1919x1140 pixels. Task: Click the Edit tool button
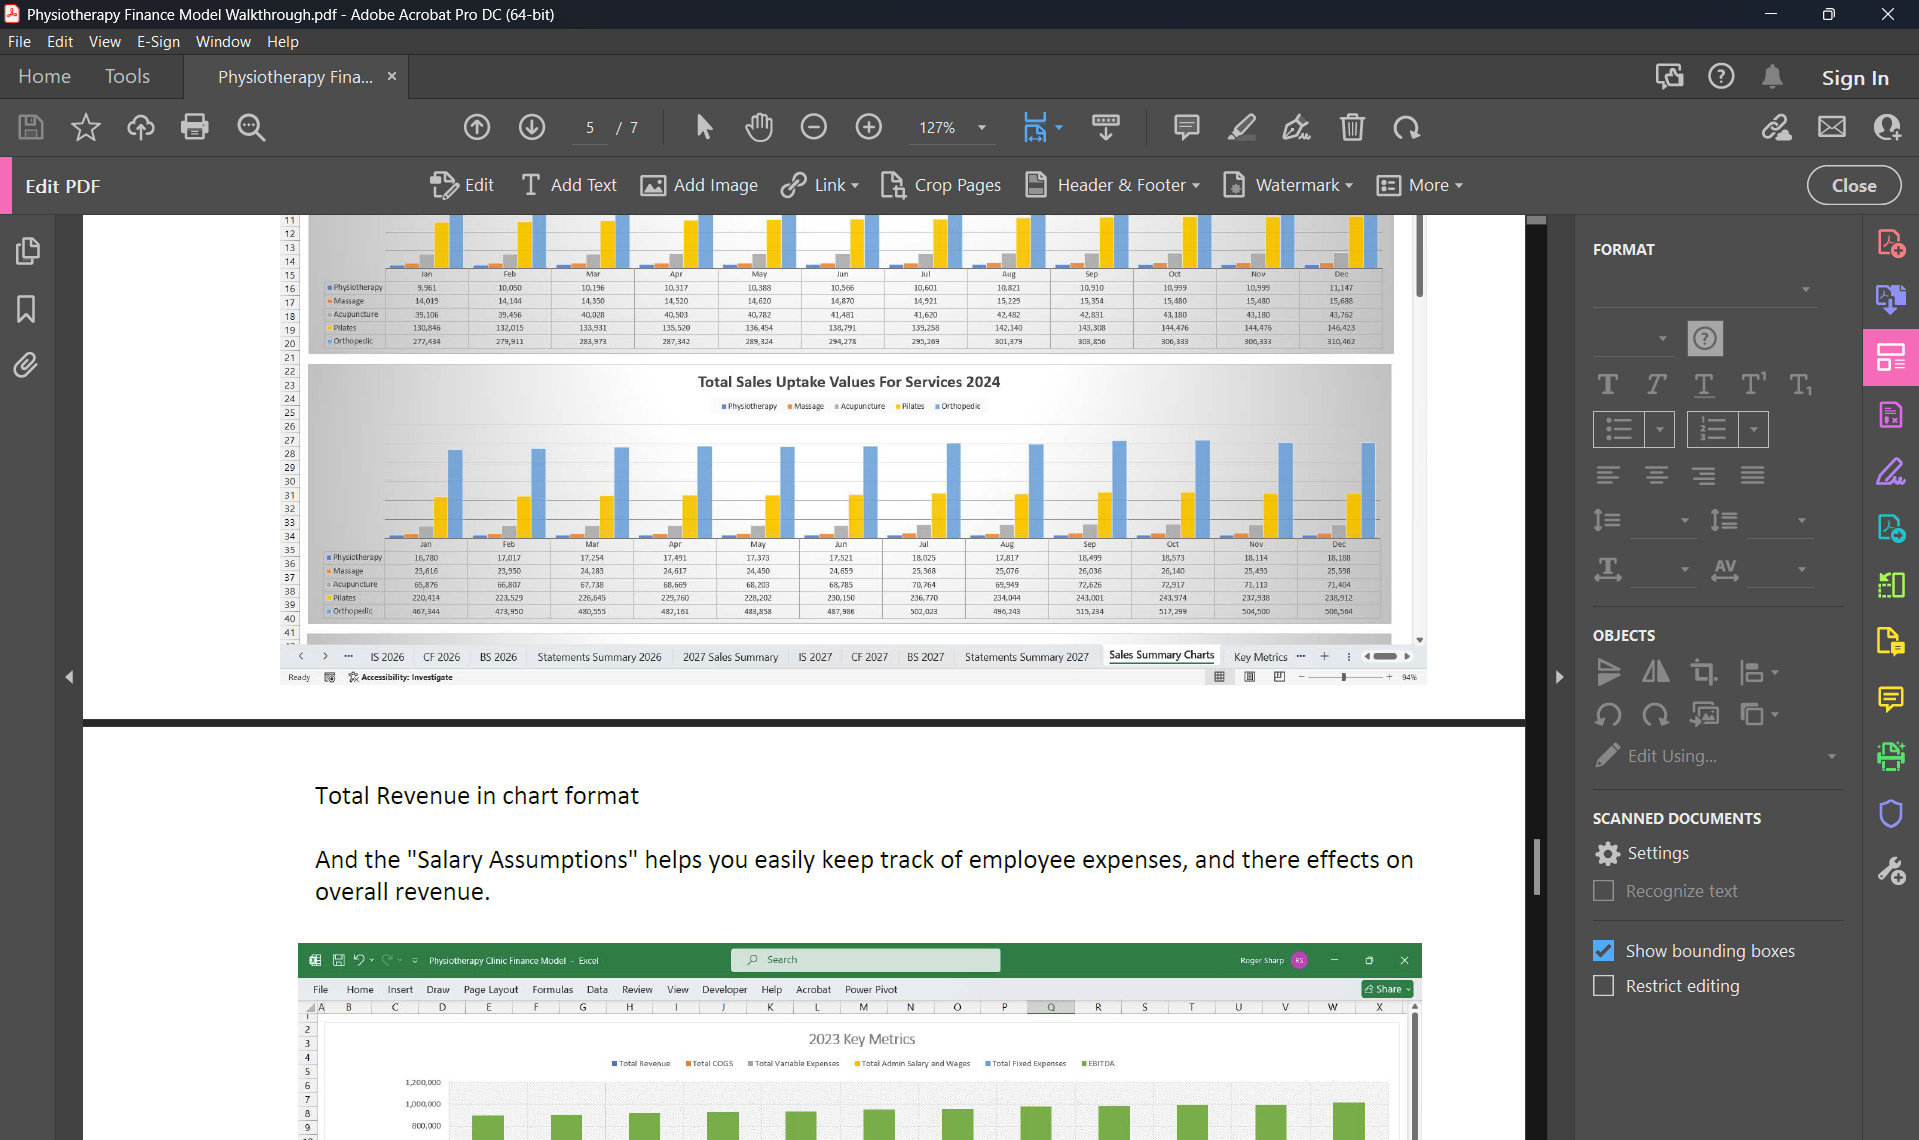[x=461, y=186]
